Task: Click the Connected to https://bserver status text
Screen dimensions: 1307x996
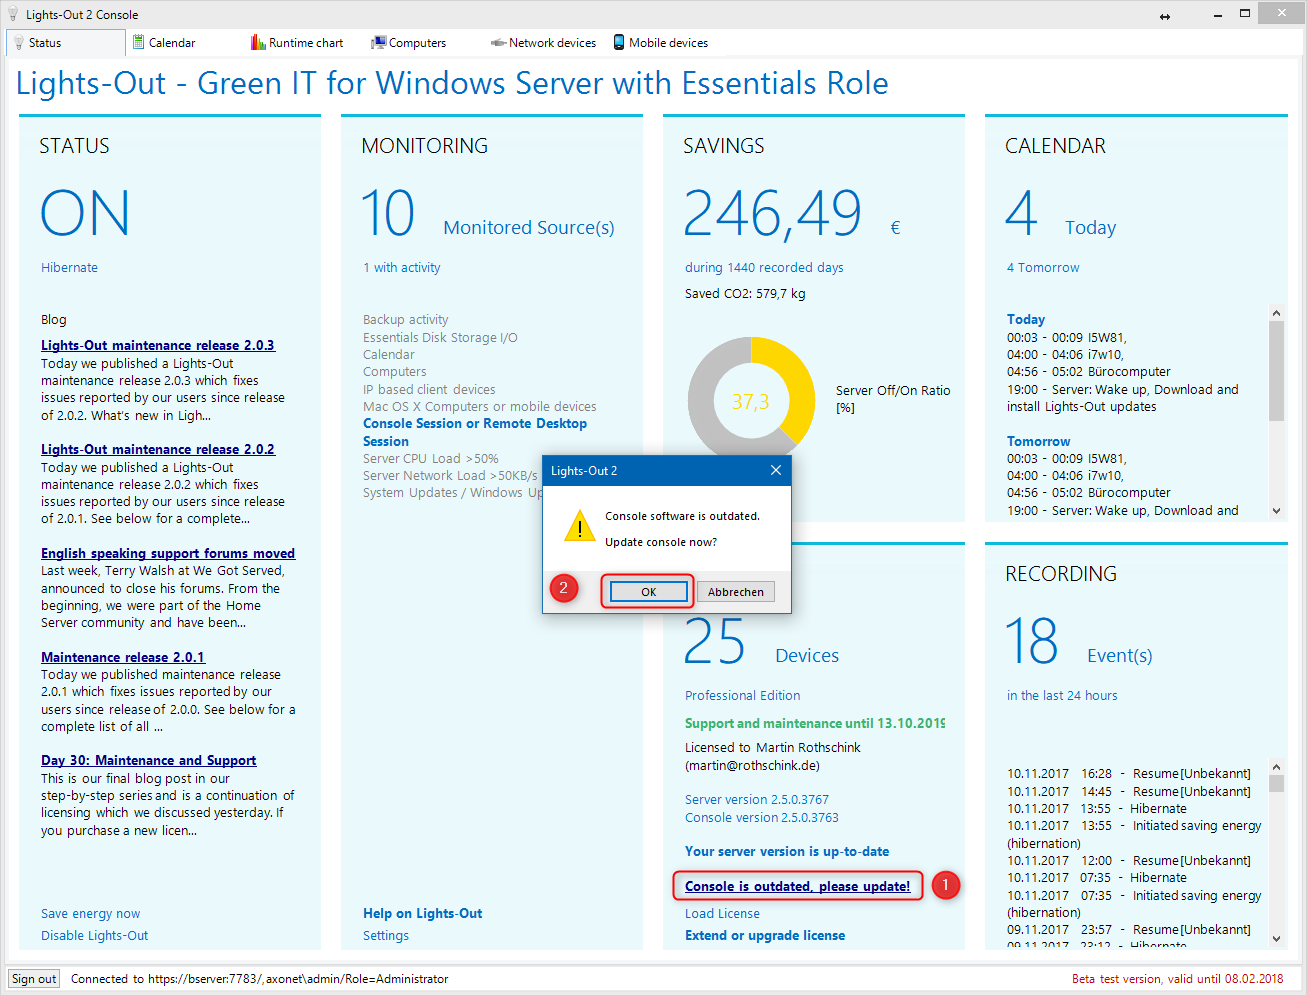Action: [x=260, y=979]
